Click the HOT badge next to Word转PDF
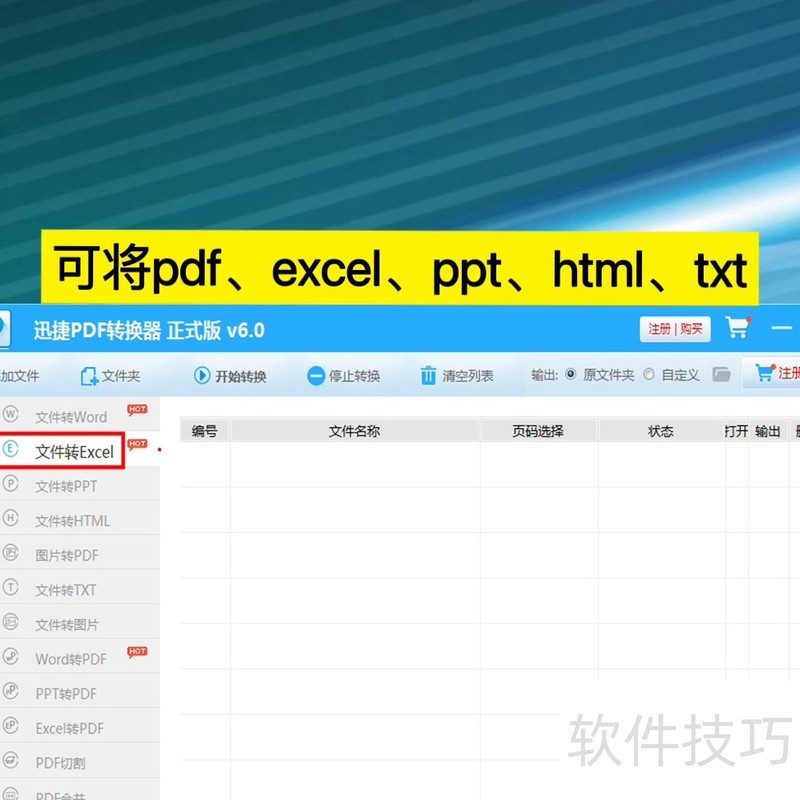The image size is (800, 800). click(137, 652)
